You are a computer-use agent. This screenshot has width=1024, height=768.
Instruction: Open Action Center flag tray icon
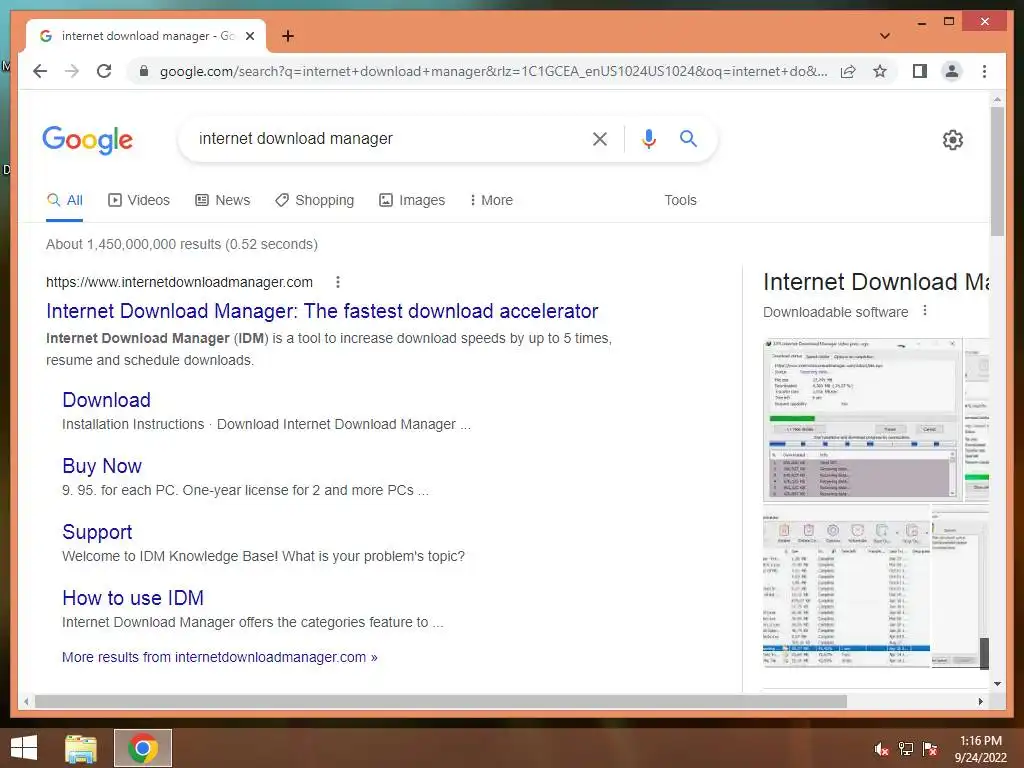[930, 749]
